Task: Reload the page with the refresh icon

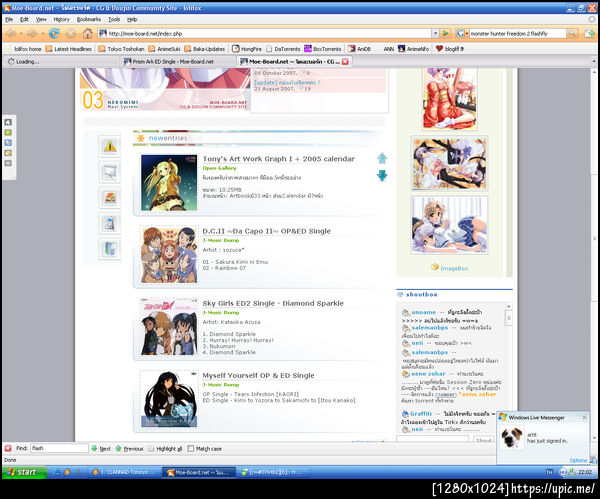Action: pos(54,34)
